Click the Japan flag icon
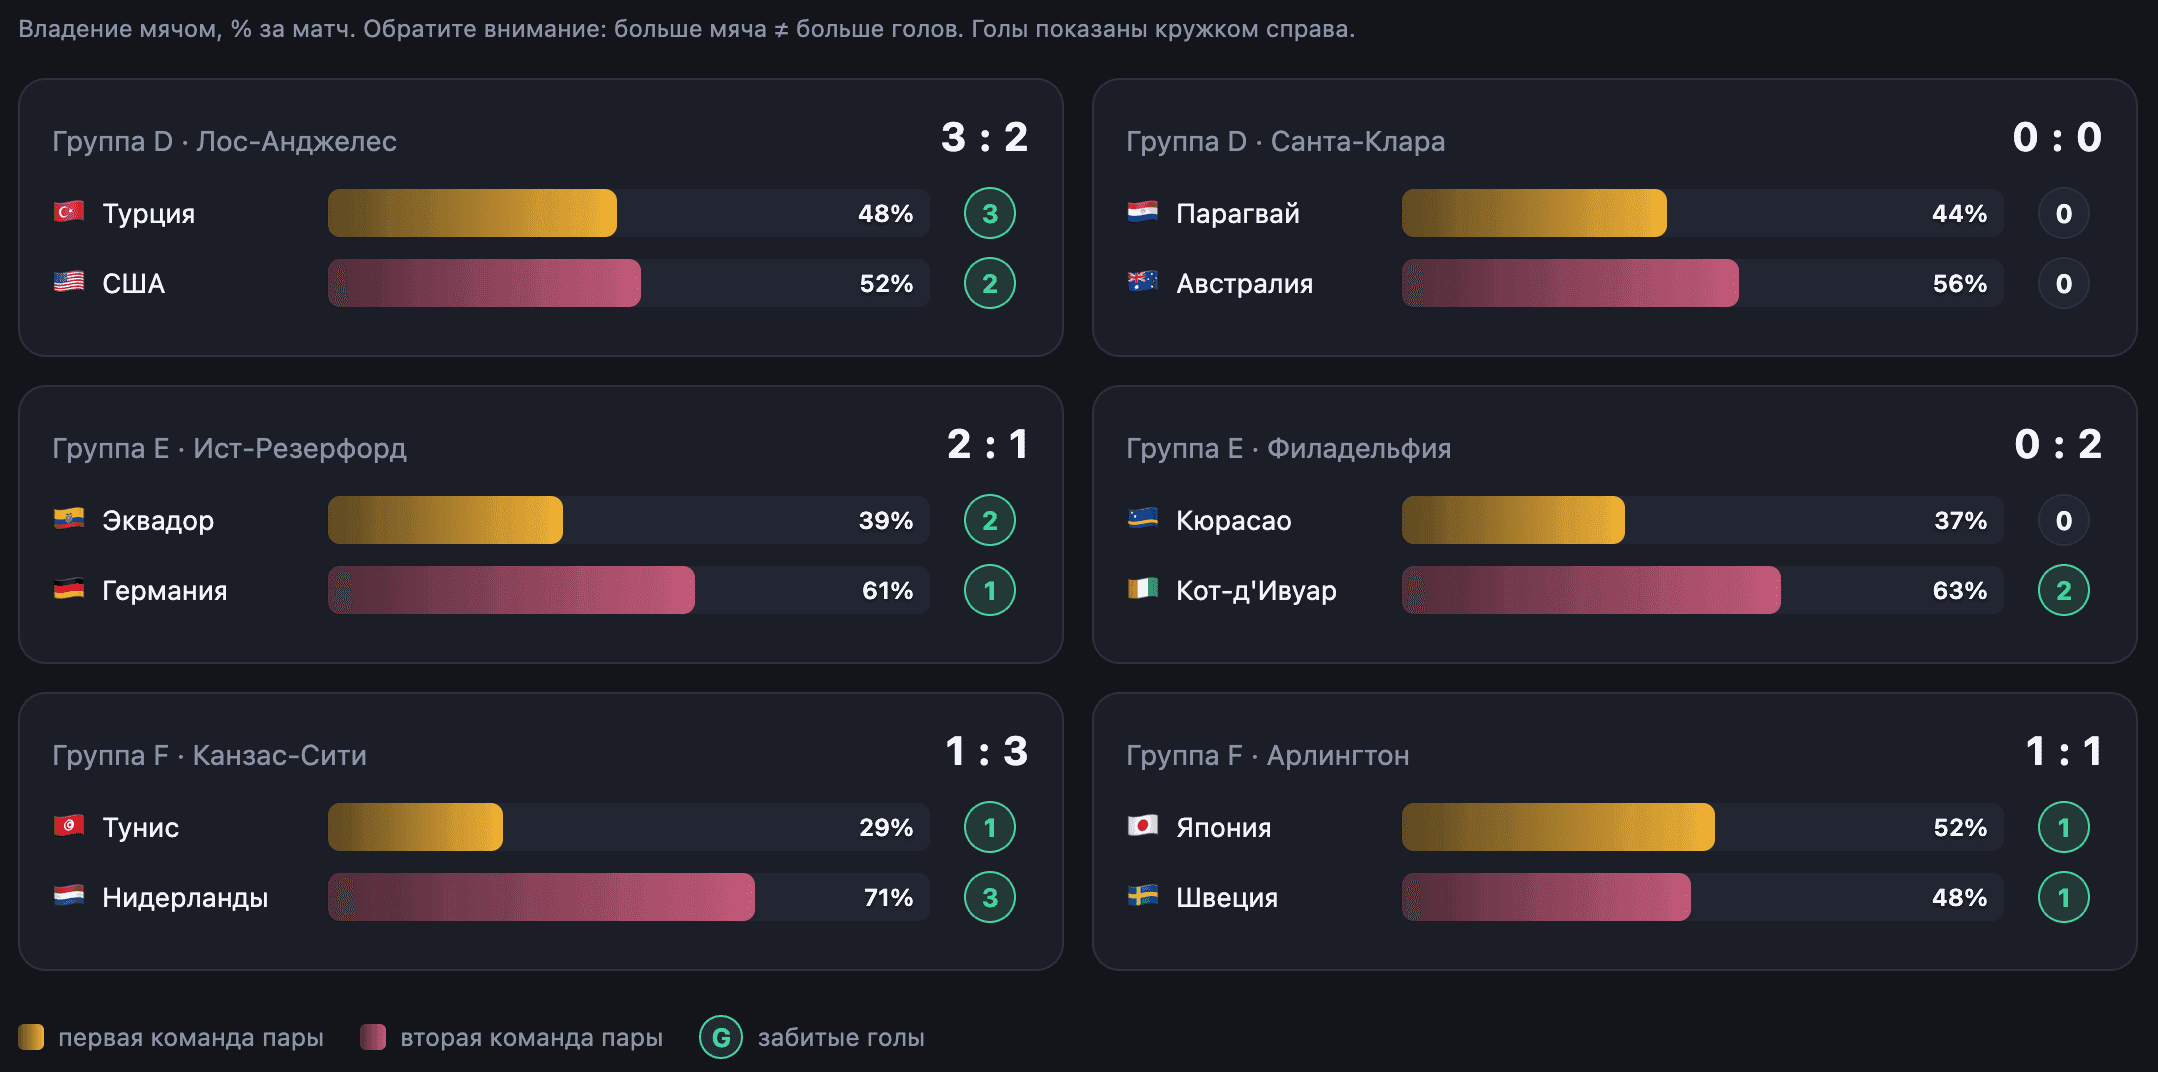This screenshot has height=1072, width=2158. pos(1143,826)
